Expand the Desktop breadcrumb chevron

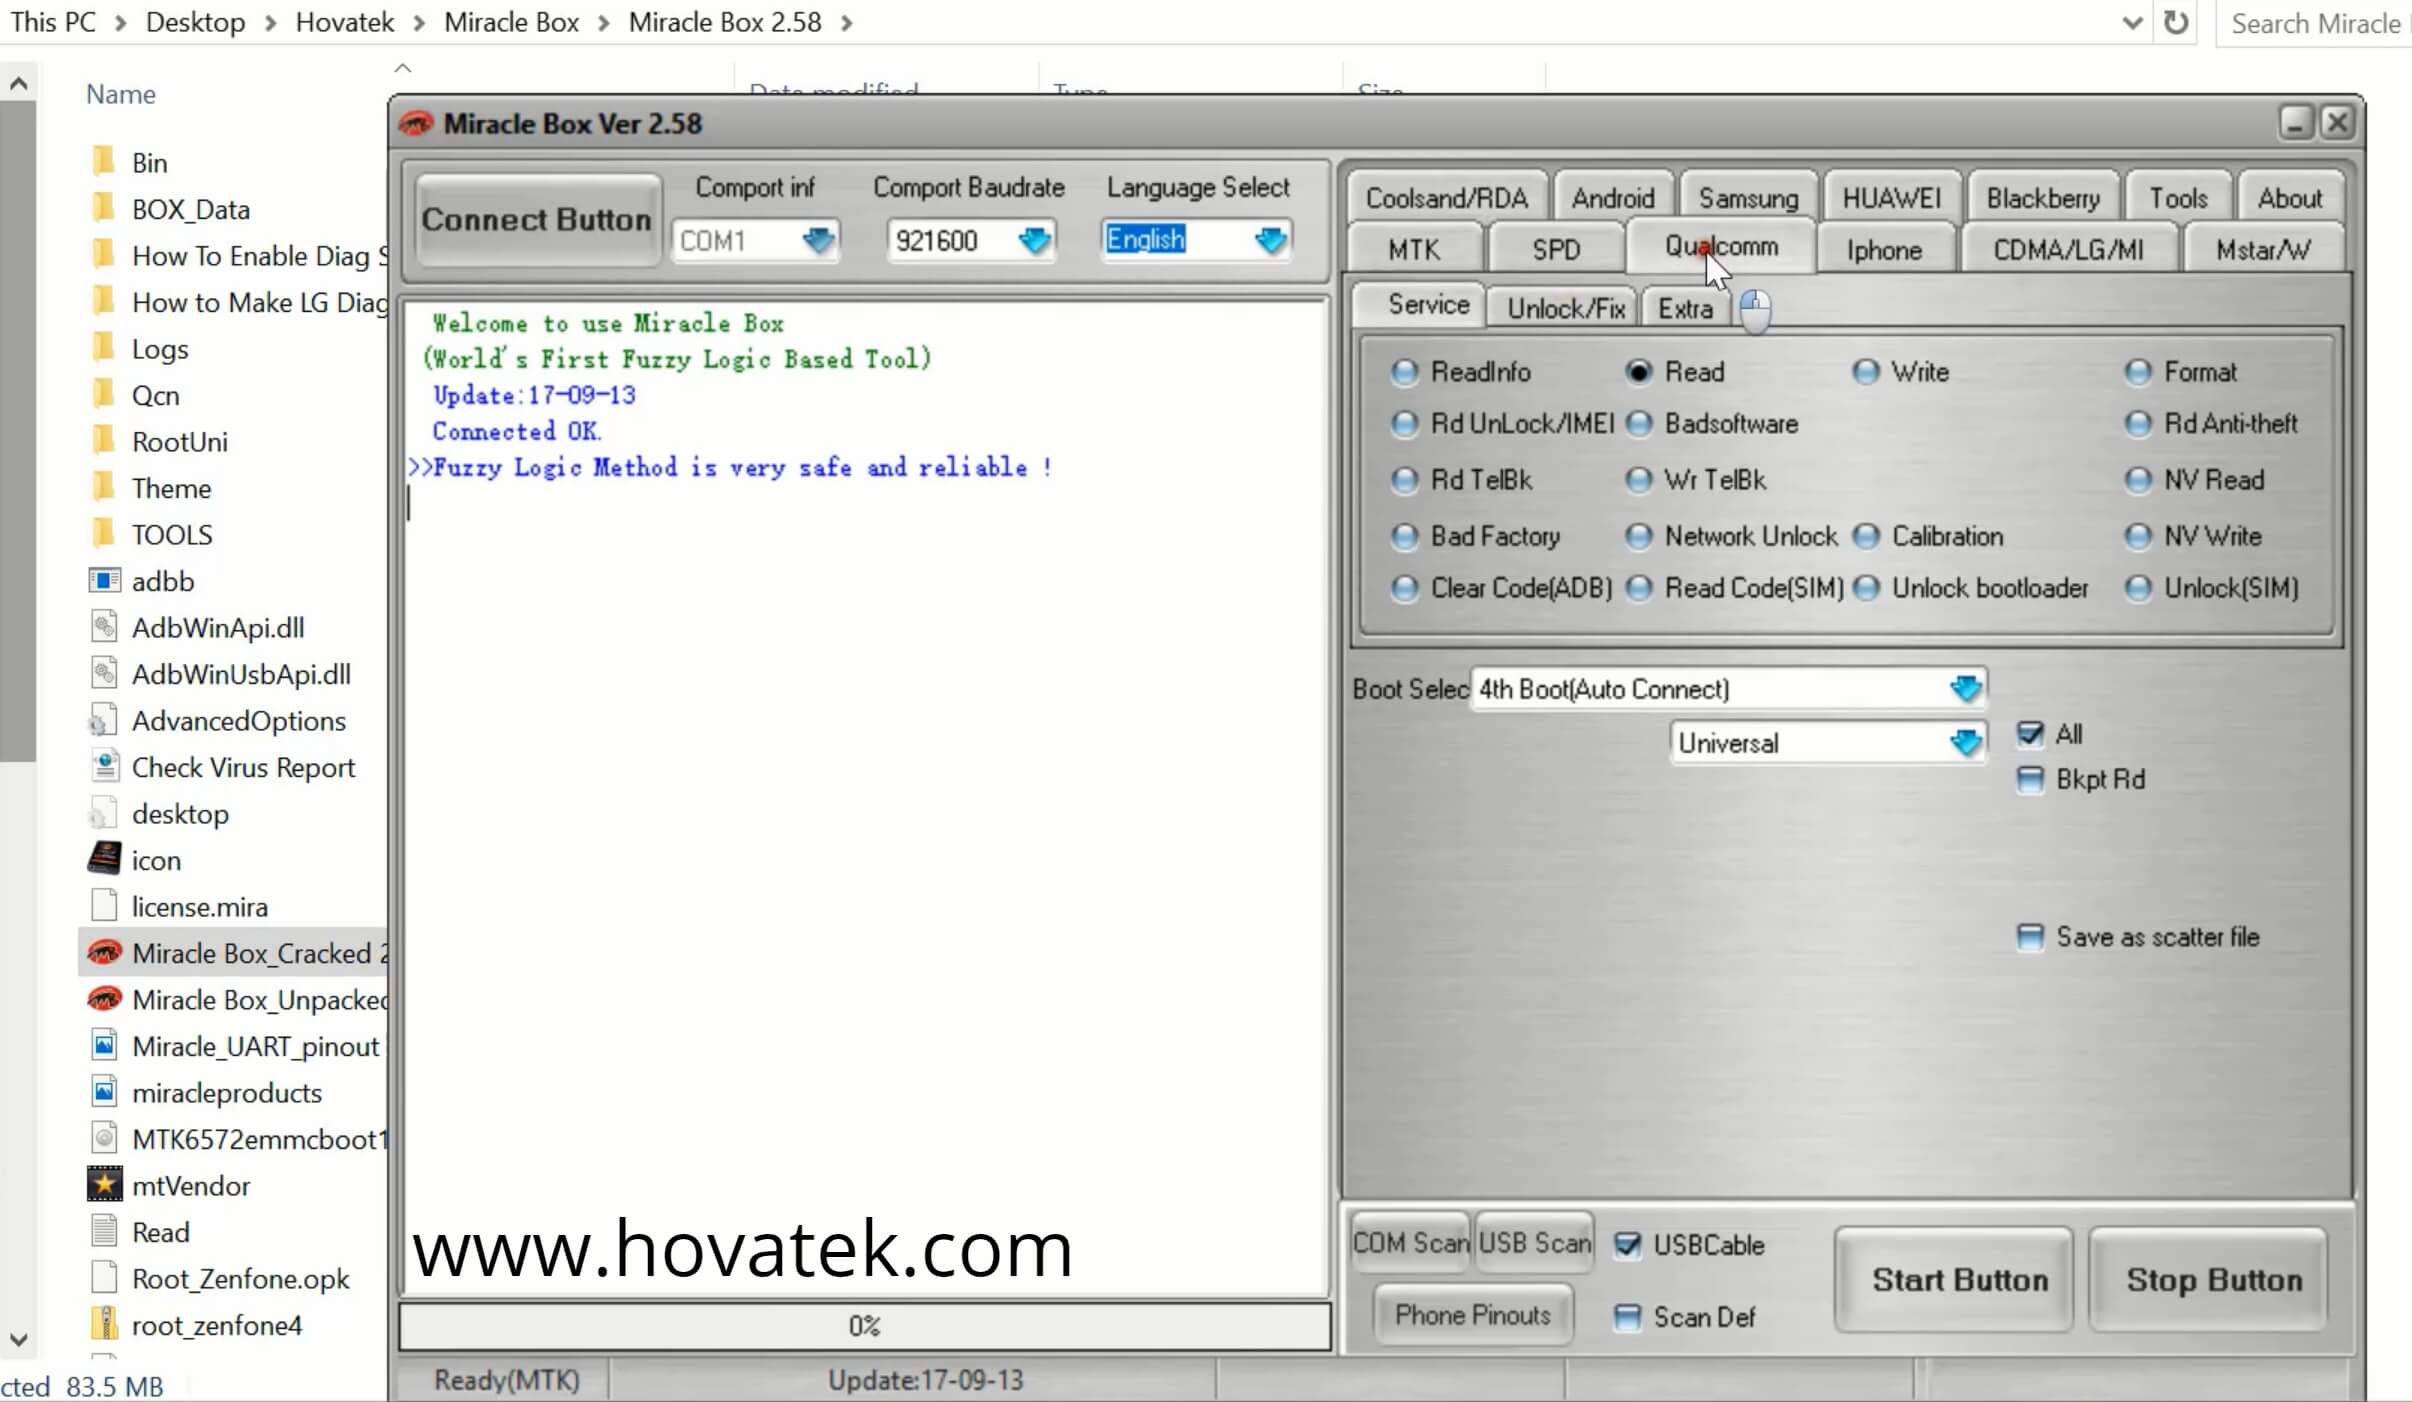270,22
